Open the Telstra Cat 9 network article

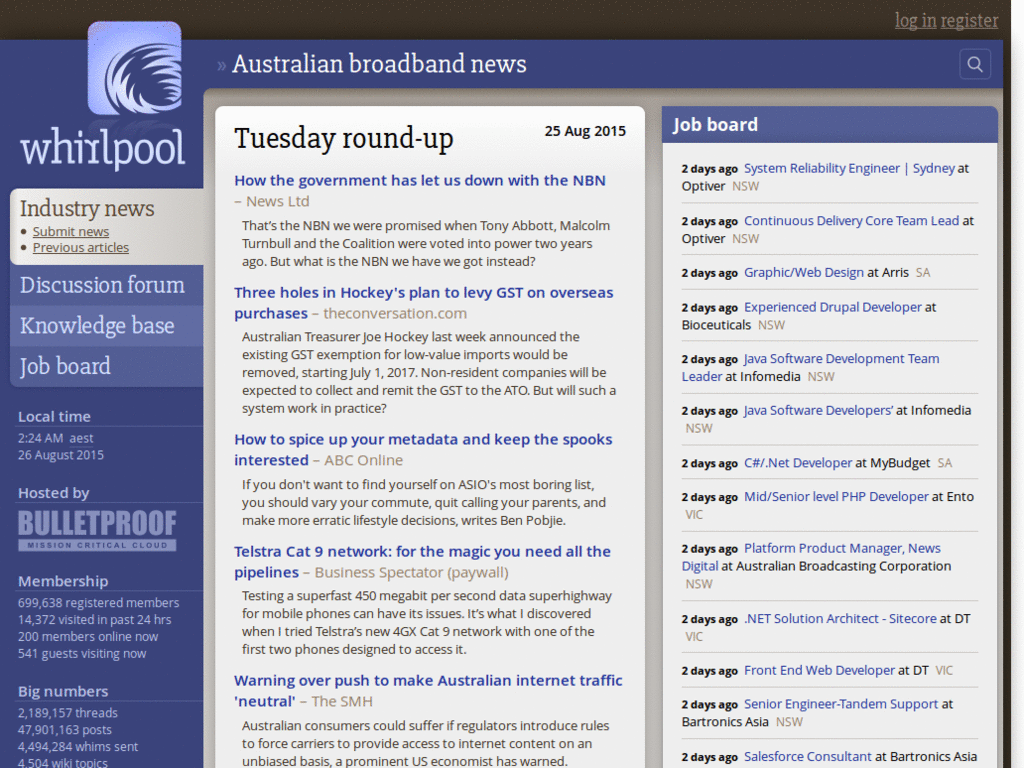423,562
